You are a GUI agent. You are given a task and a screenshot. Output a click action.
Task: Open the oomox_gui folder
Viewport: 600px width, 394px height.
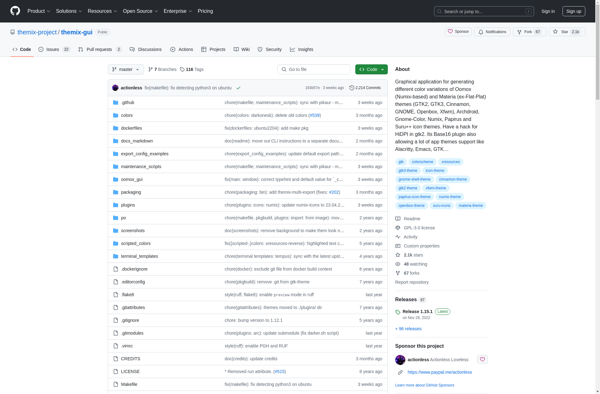pyautogui.click(x=132, y=179)
